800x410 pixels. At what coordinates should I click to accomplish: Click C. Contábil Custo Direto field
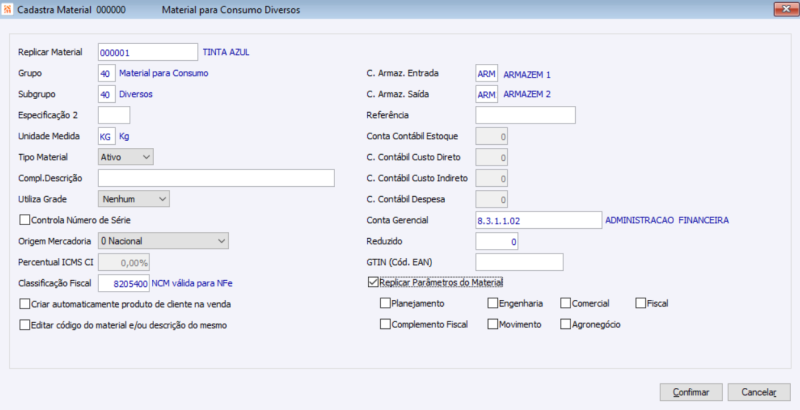491,157
